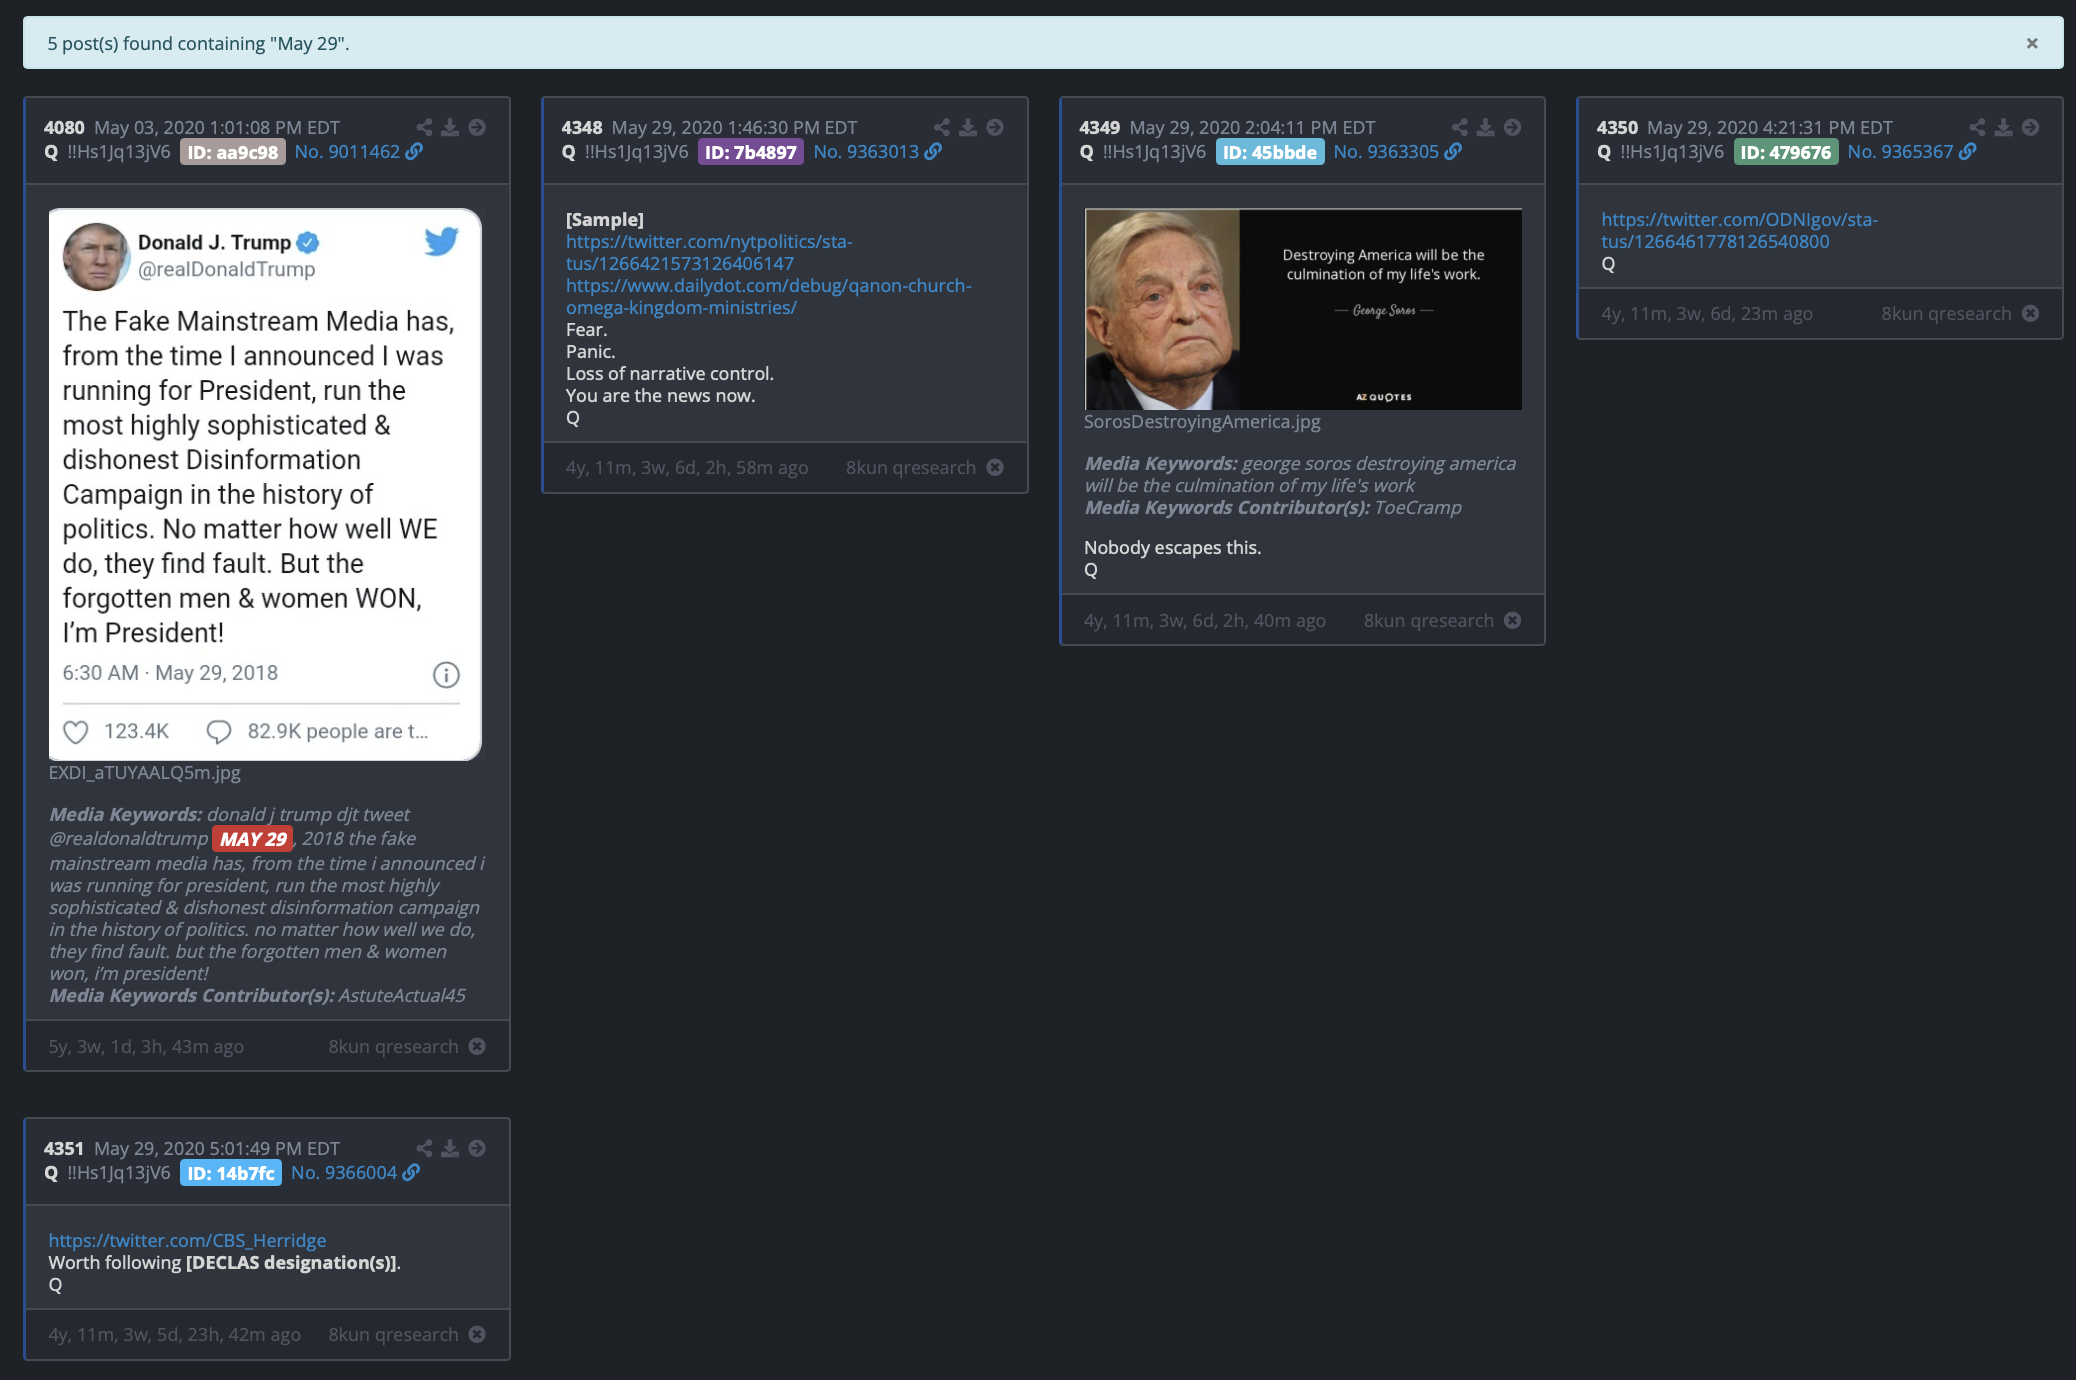Open post 4351 with arrow icon
The width and height of the screenshot is (2076, 1380).
click(477, 1148)
